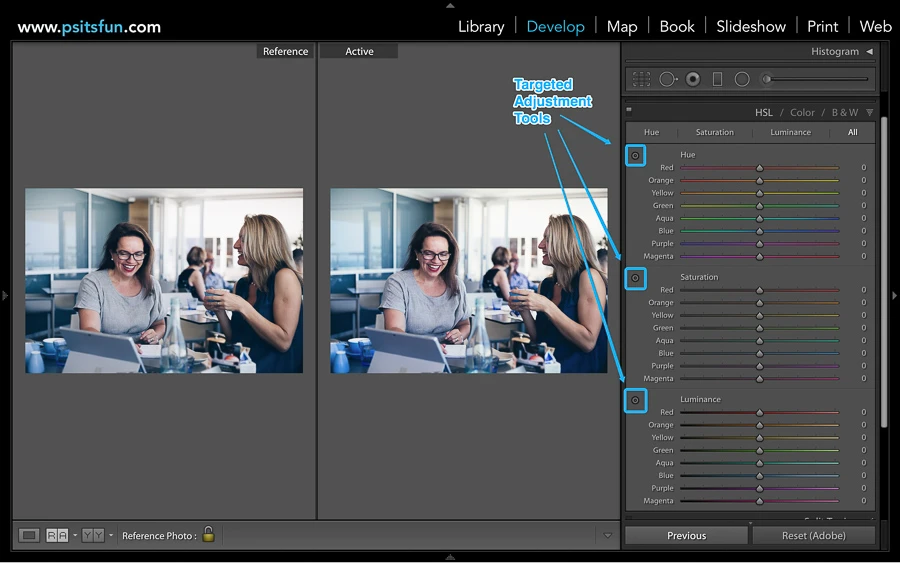Screen dimensions: 900x563
Task: Click the Luminance Magenta value field
Action: pos(863,500)
